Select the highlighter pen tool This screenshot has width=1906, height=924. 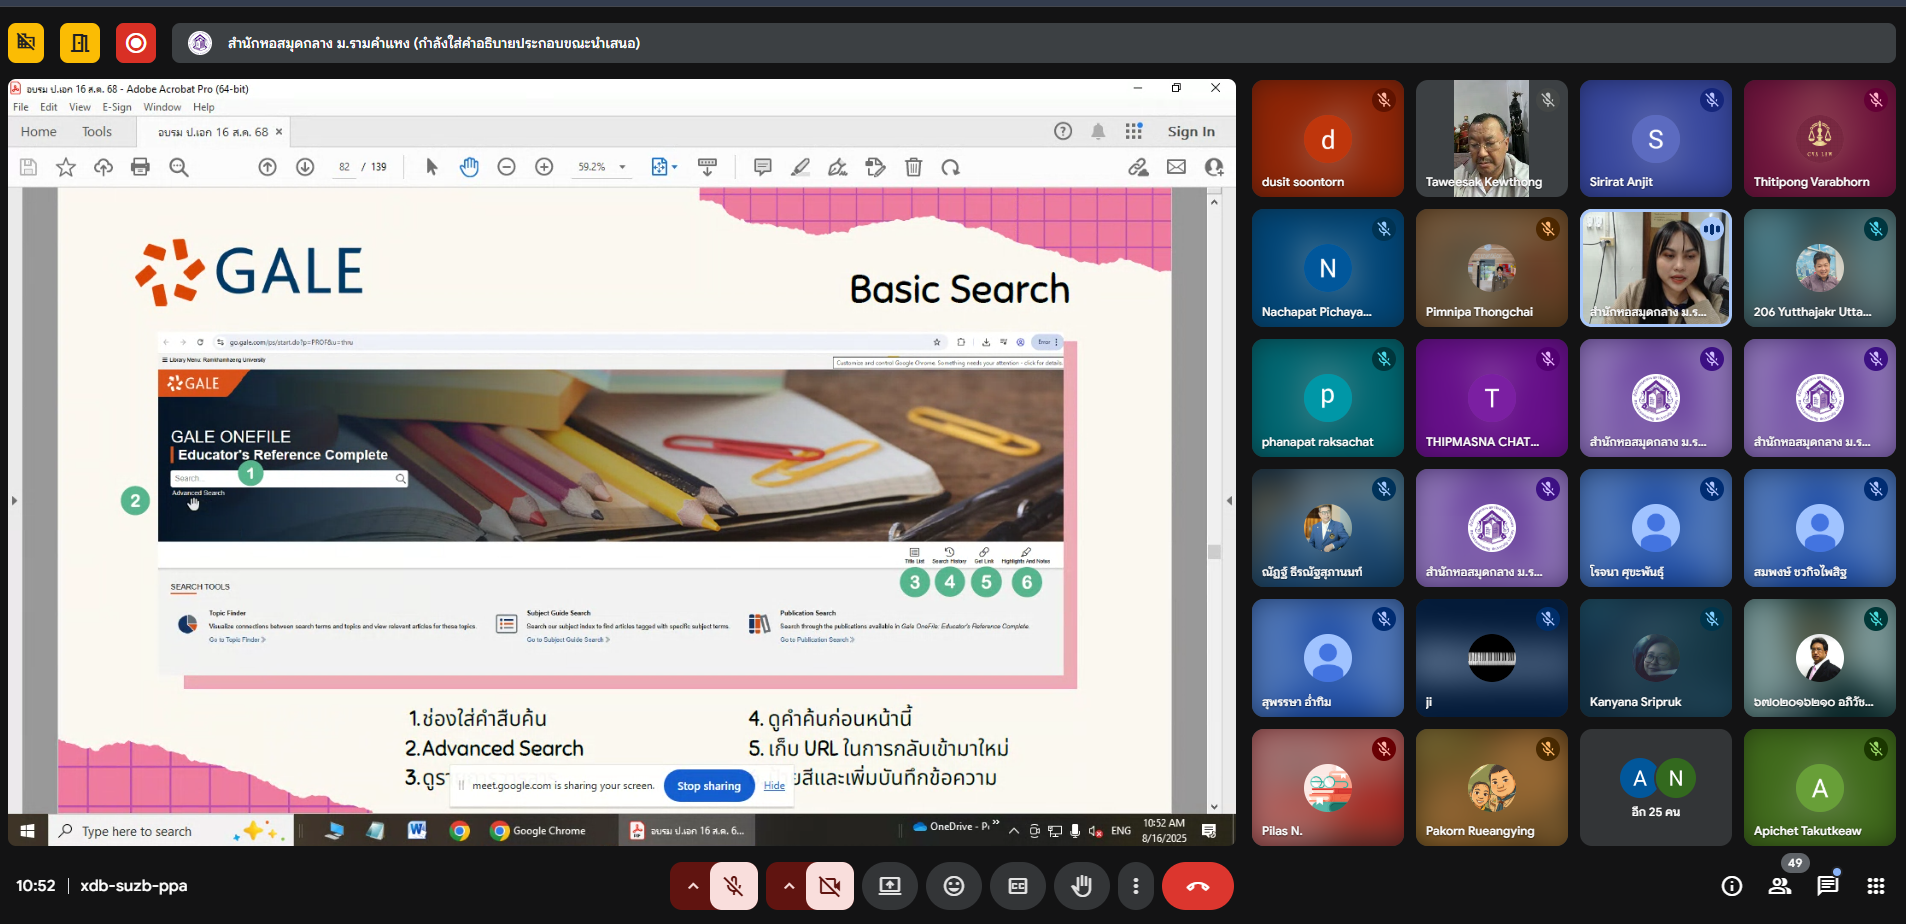800,167
